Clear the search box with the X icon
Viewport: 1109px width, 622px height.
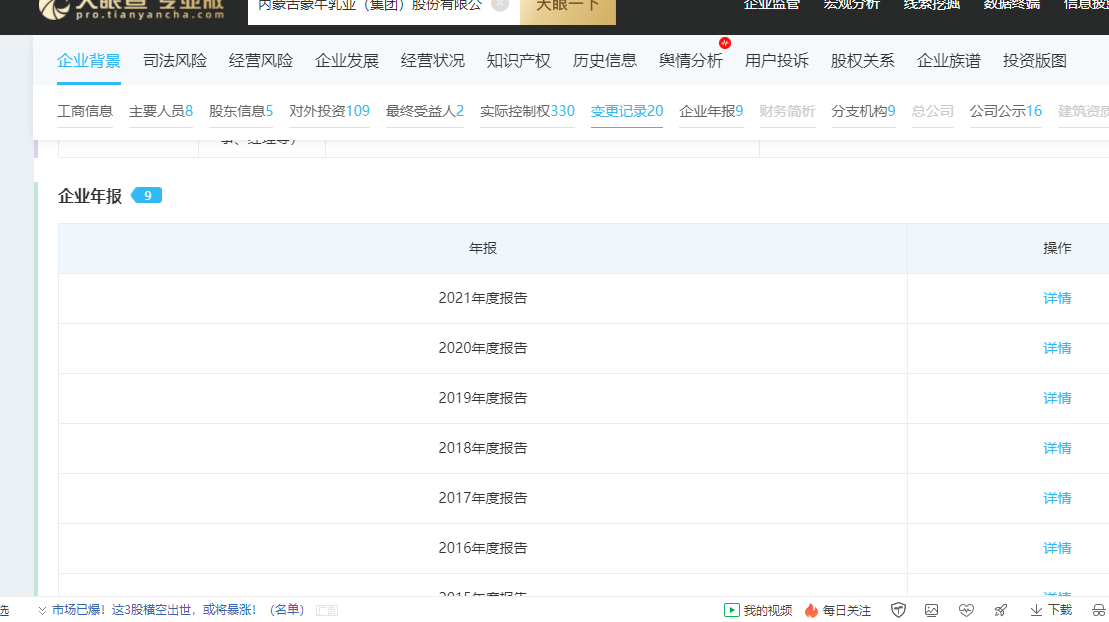tap(499, 5)
